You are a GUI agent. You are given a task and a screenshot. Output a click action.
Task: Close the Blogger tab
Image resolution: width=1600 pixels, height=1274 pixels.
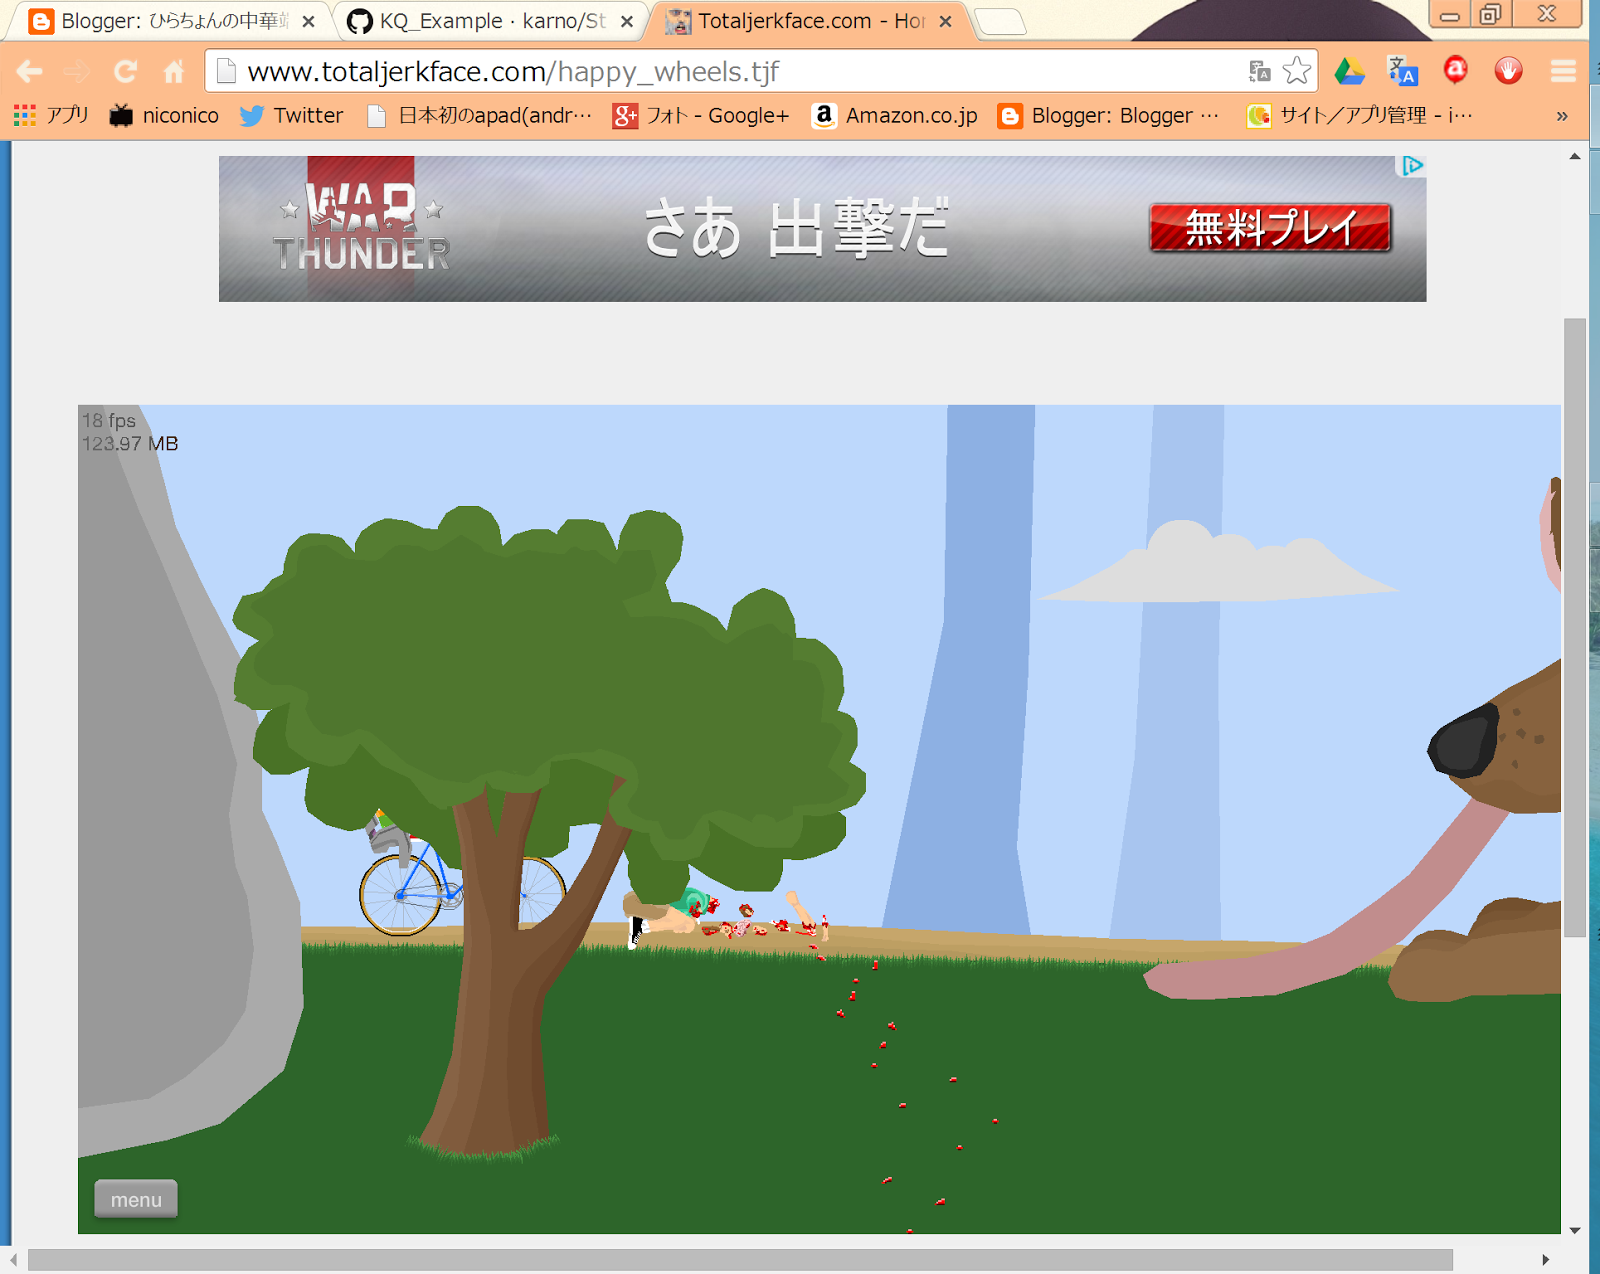coord(309,21)
